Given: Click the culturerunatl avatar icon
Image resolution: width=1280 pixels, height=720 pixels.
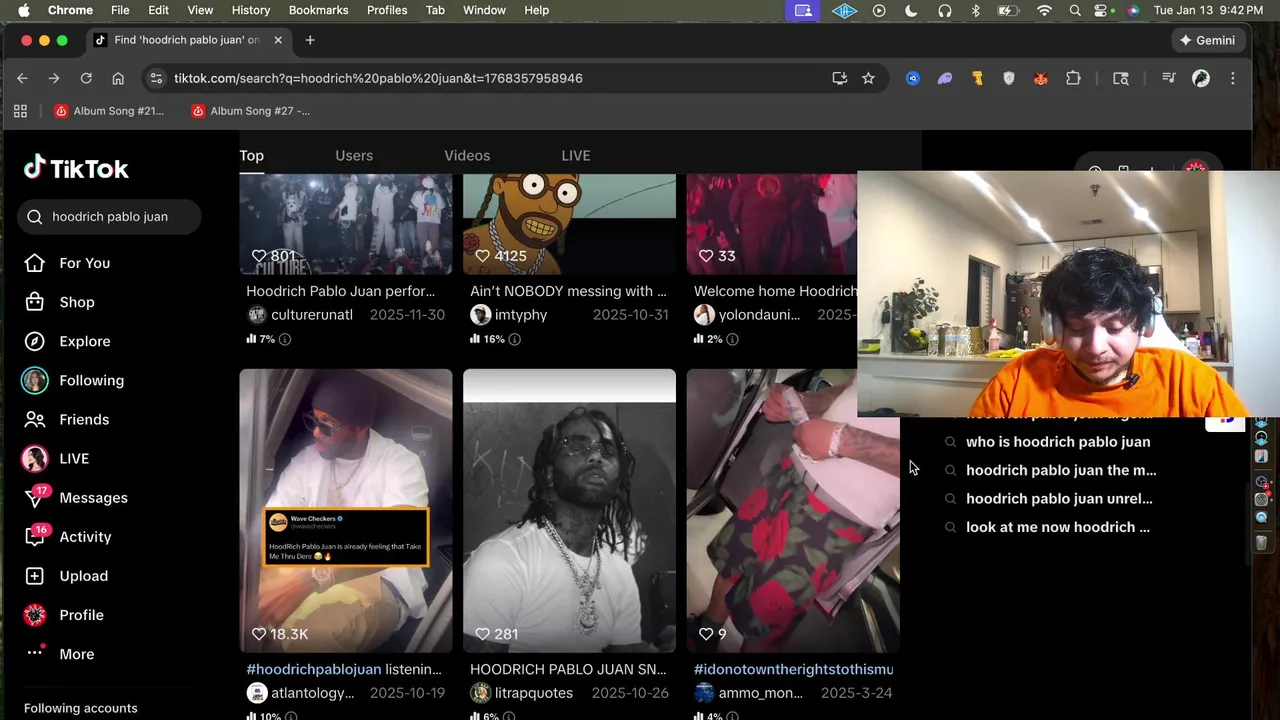Looking at the screenshot, I should coord(257,315).
